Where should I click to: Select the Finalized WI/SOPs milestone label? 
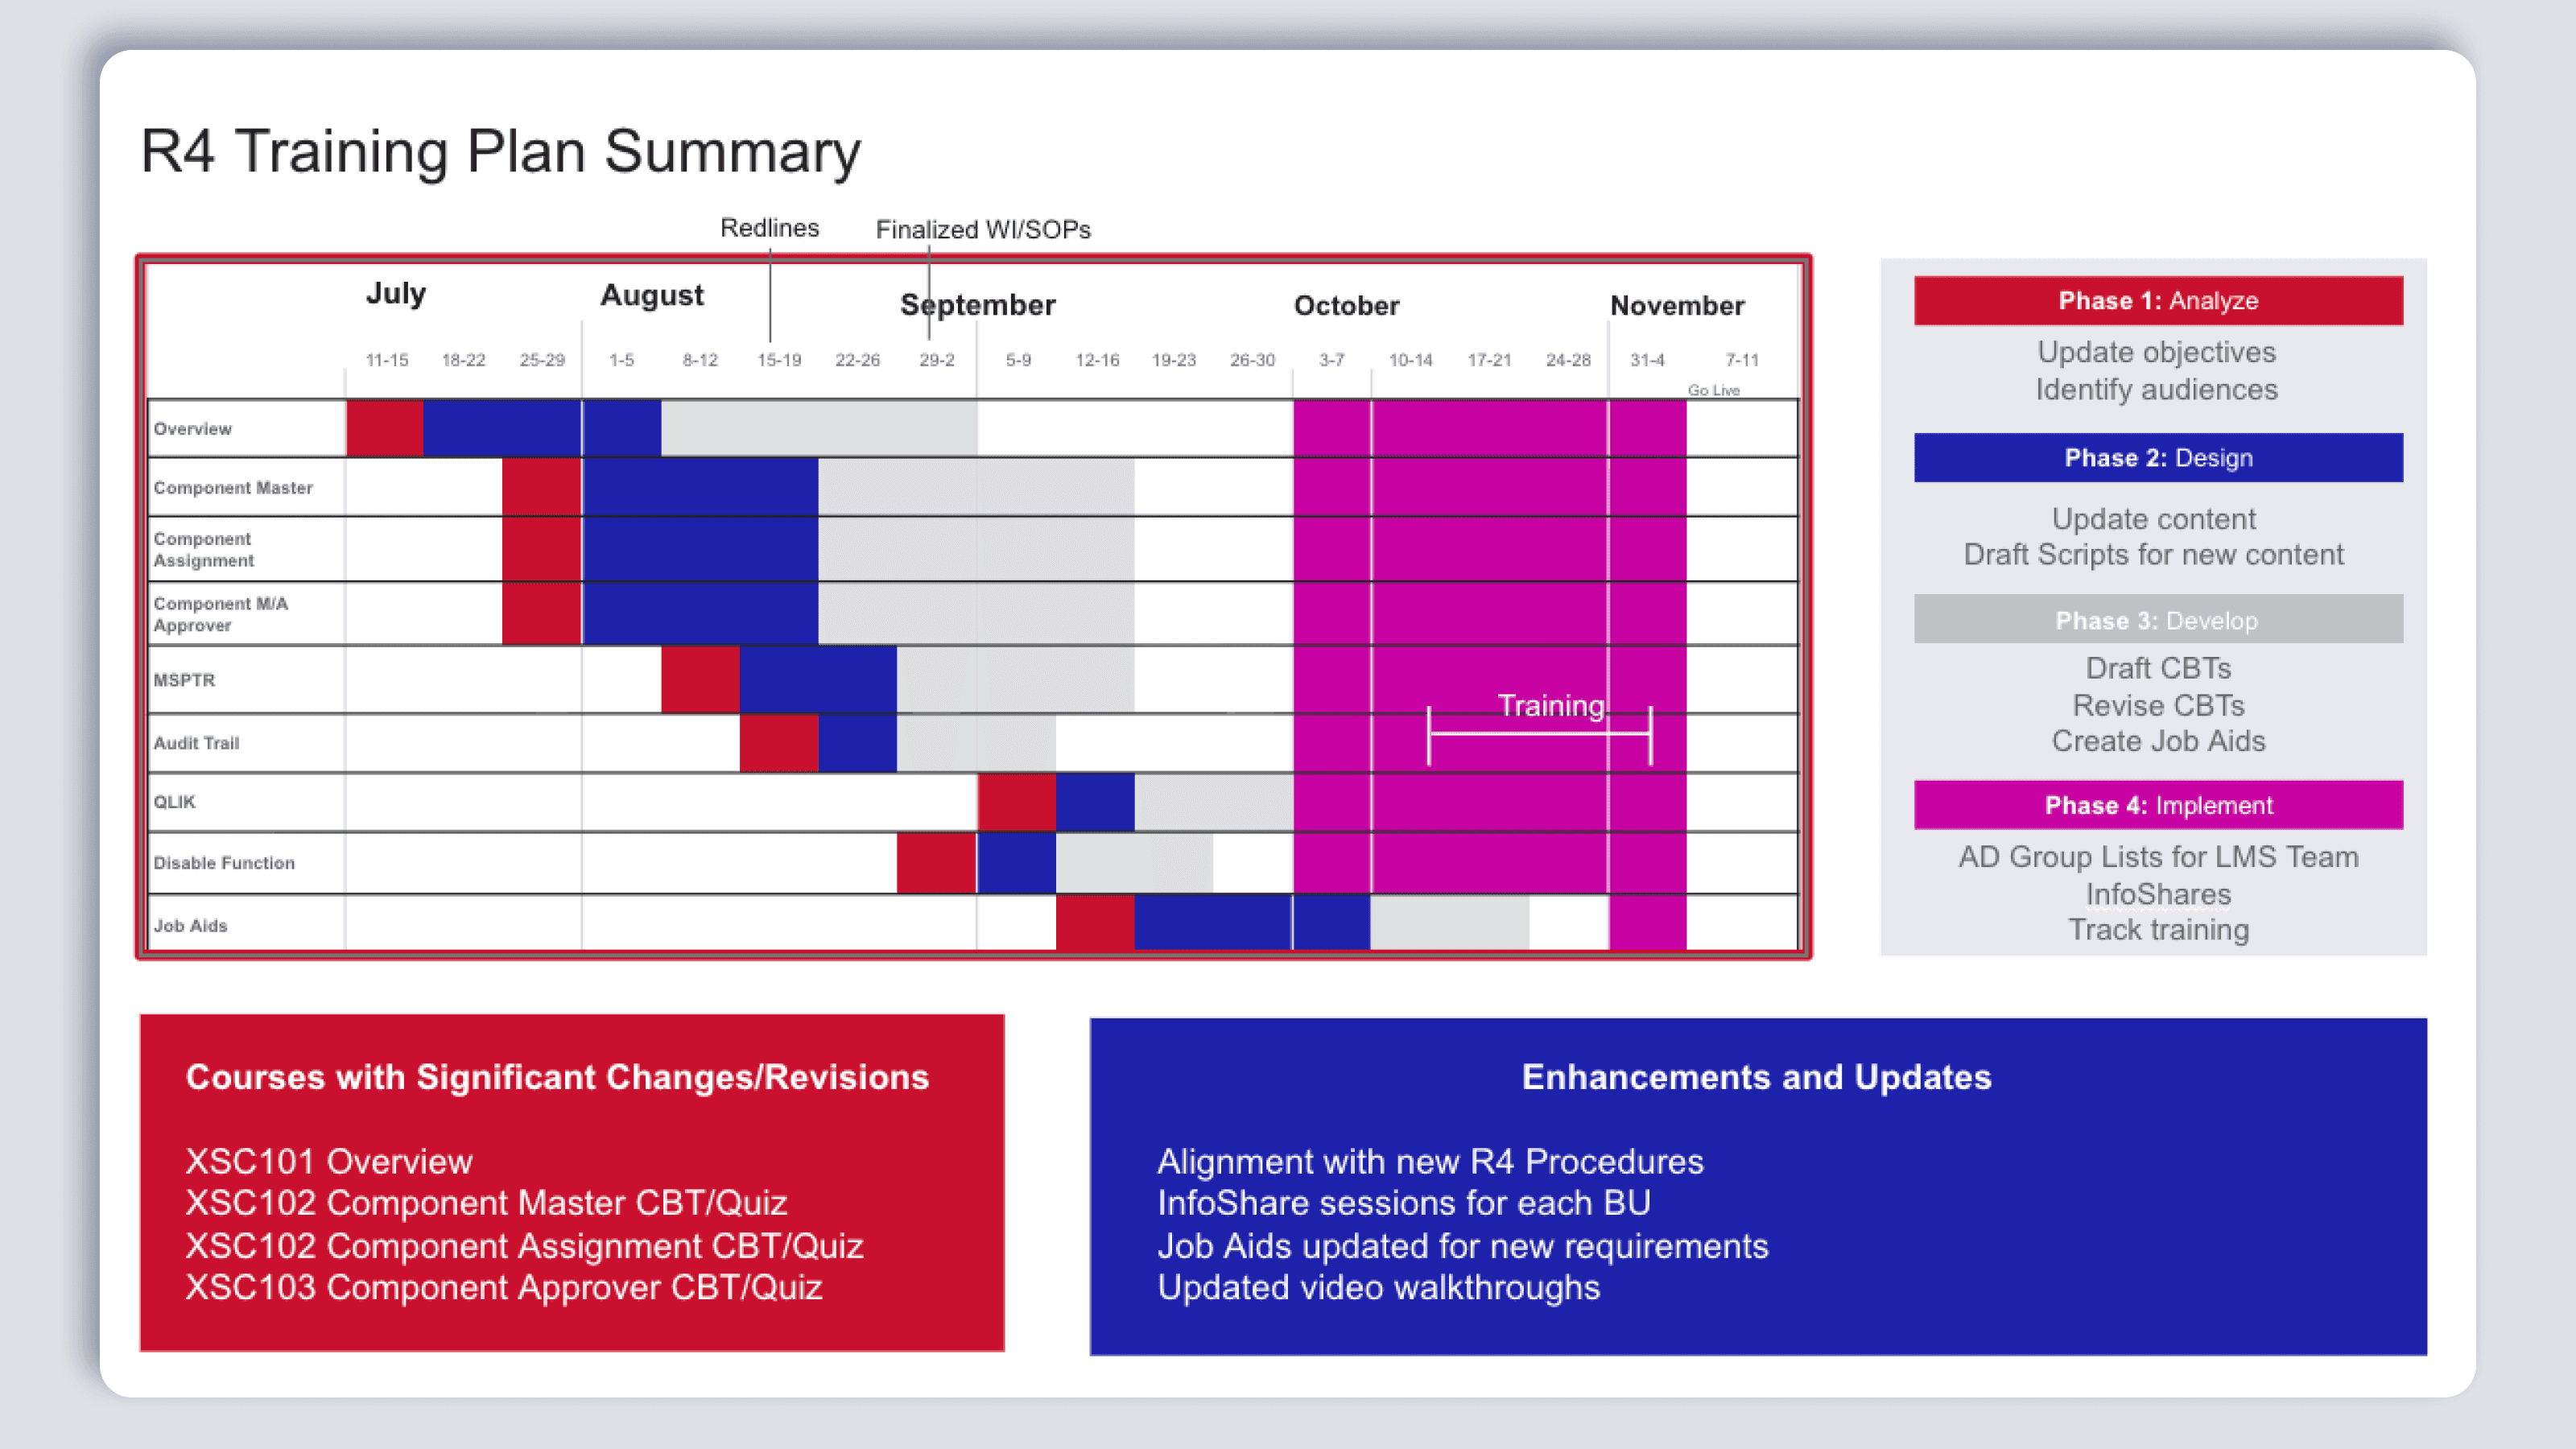coord(982,230)
